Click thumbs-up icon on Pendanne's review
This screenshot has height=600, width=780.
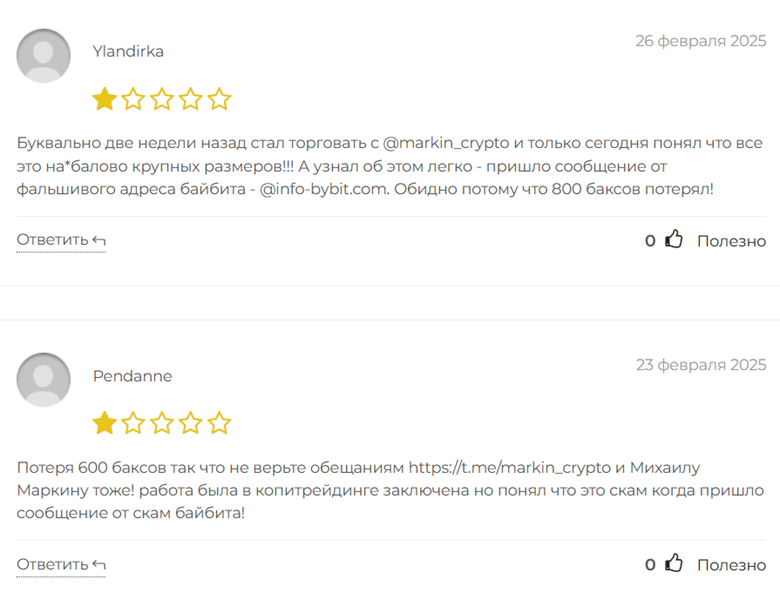tap(674, 564)
